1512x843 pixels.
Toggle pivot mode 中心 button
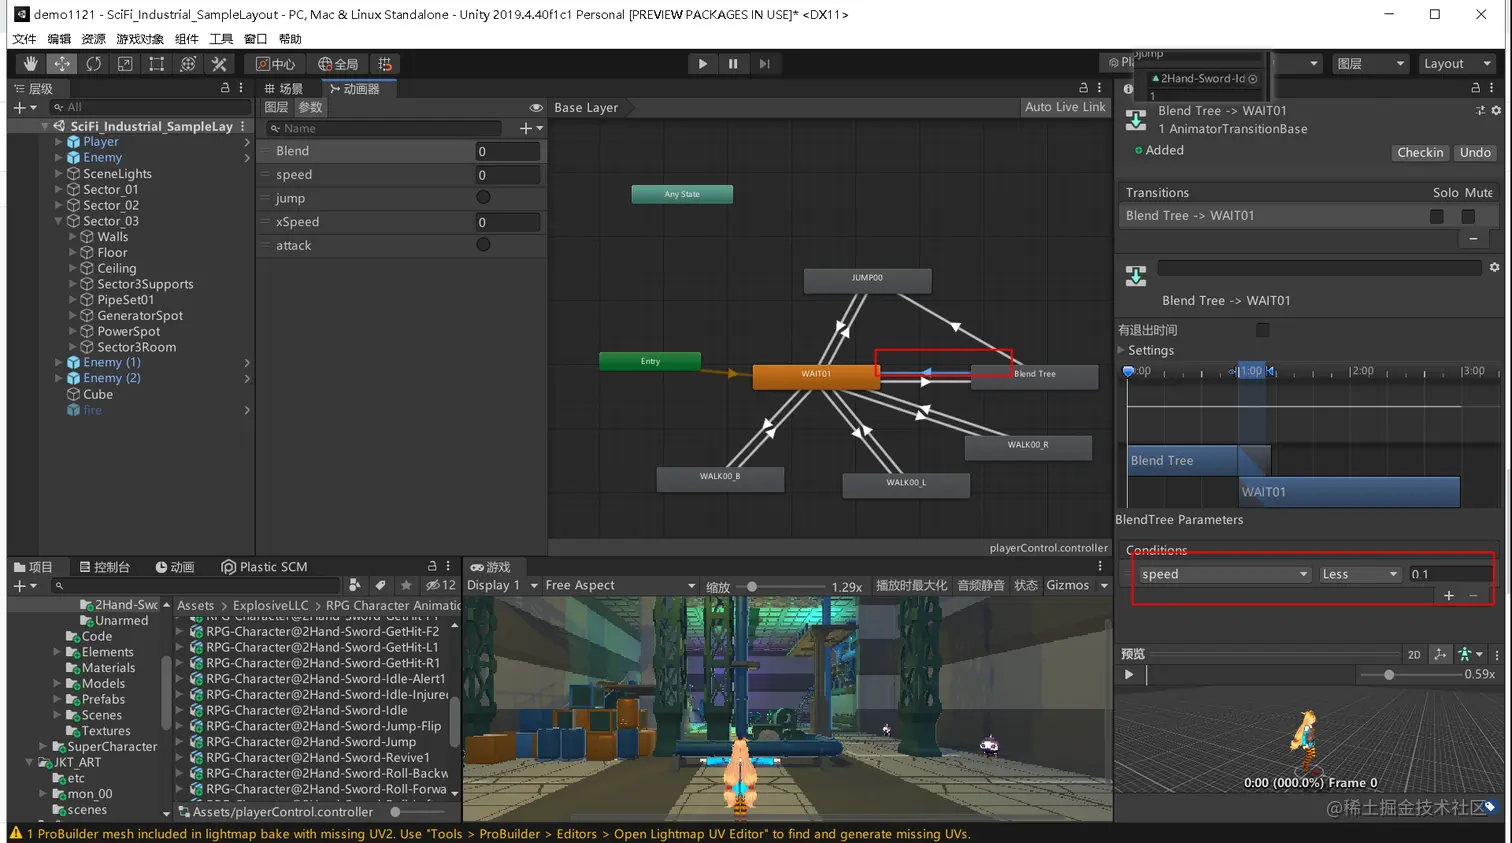click(x=275, y=64)
